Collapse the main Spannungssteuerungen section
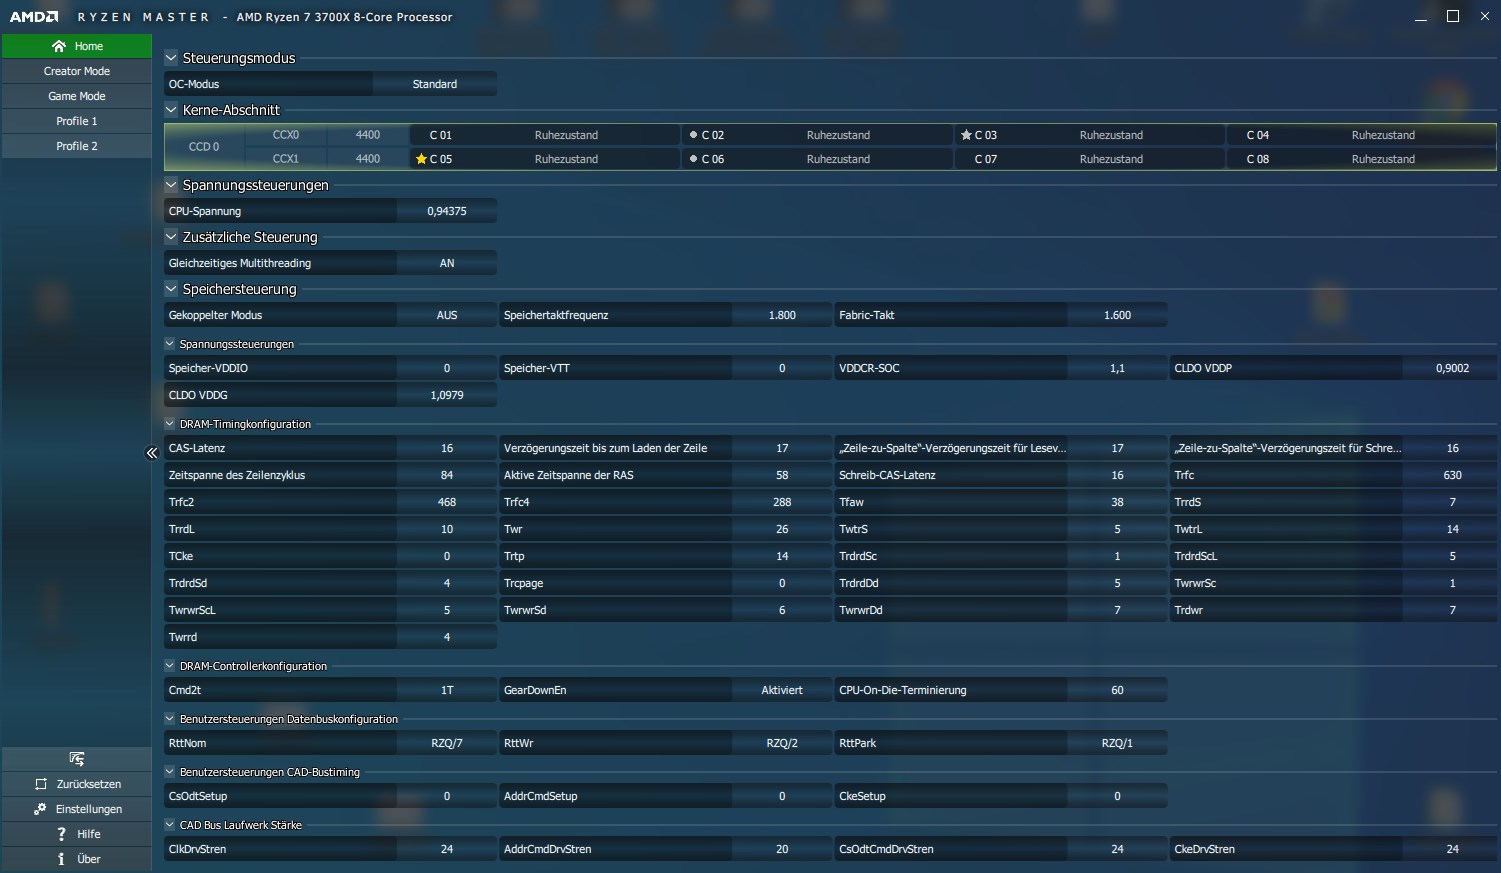Viewport: 1501px width, 873px height. (171, 185)
